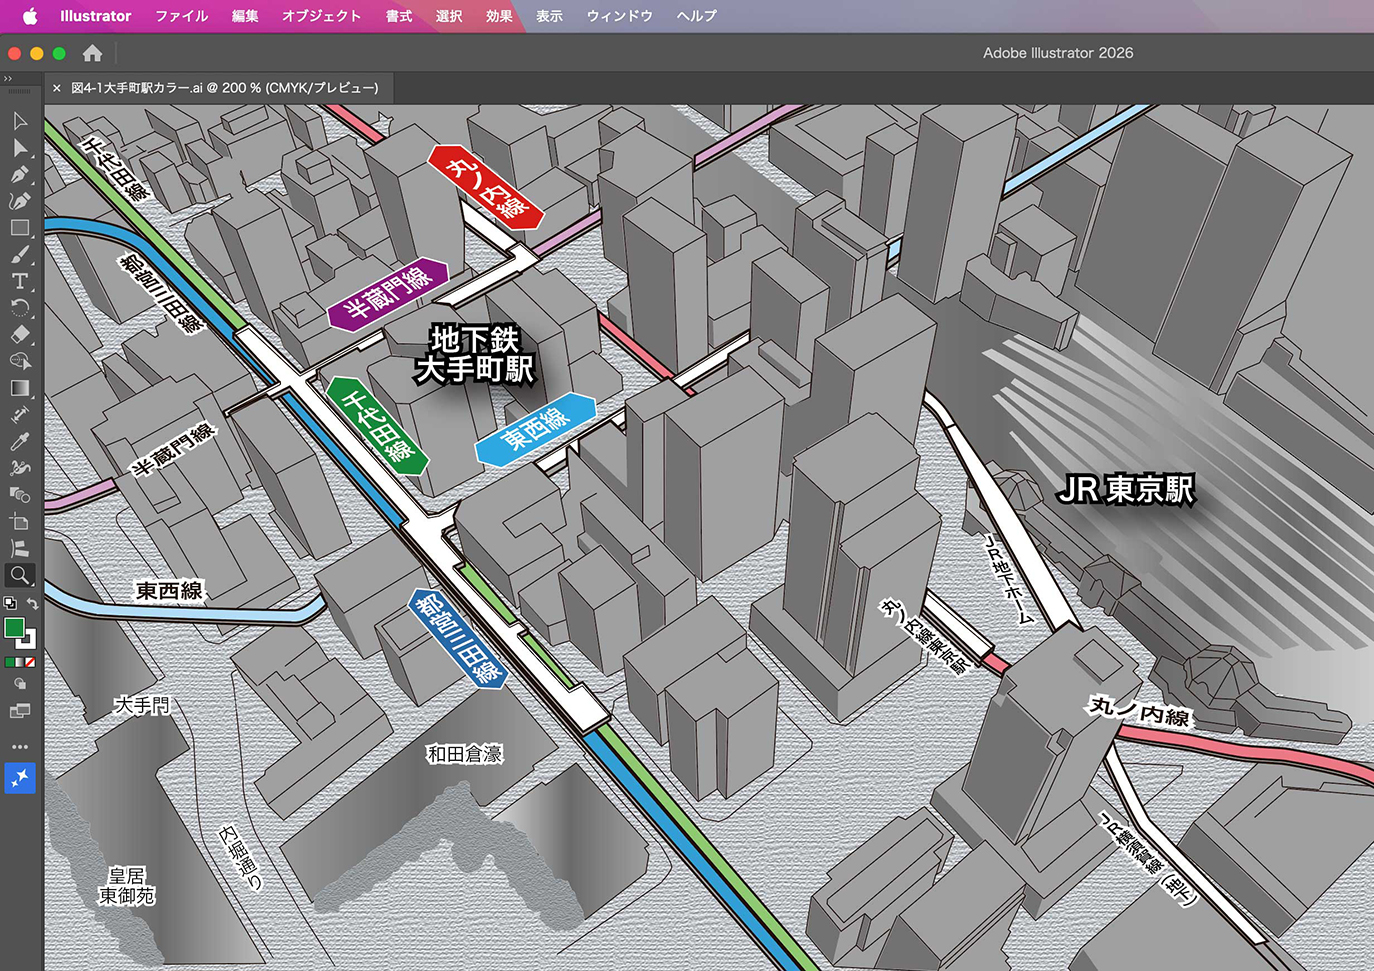Screen dimensions: 1374x971
Task: Open the 効果 menu
Action: (499, 16)
